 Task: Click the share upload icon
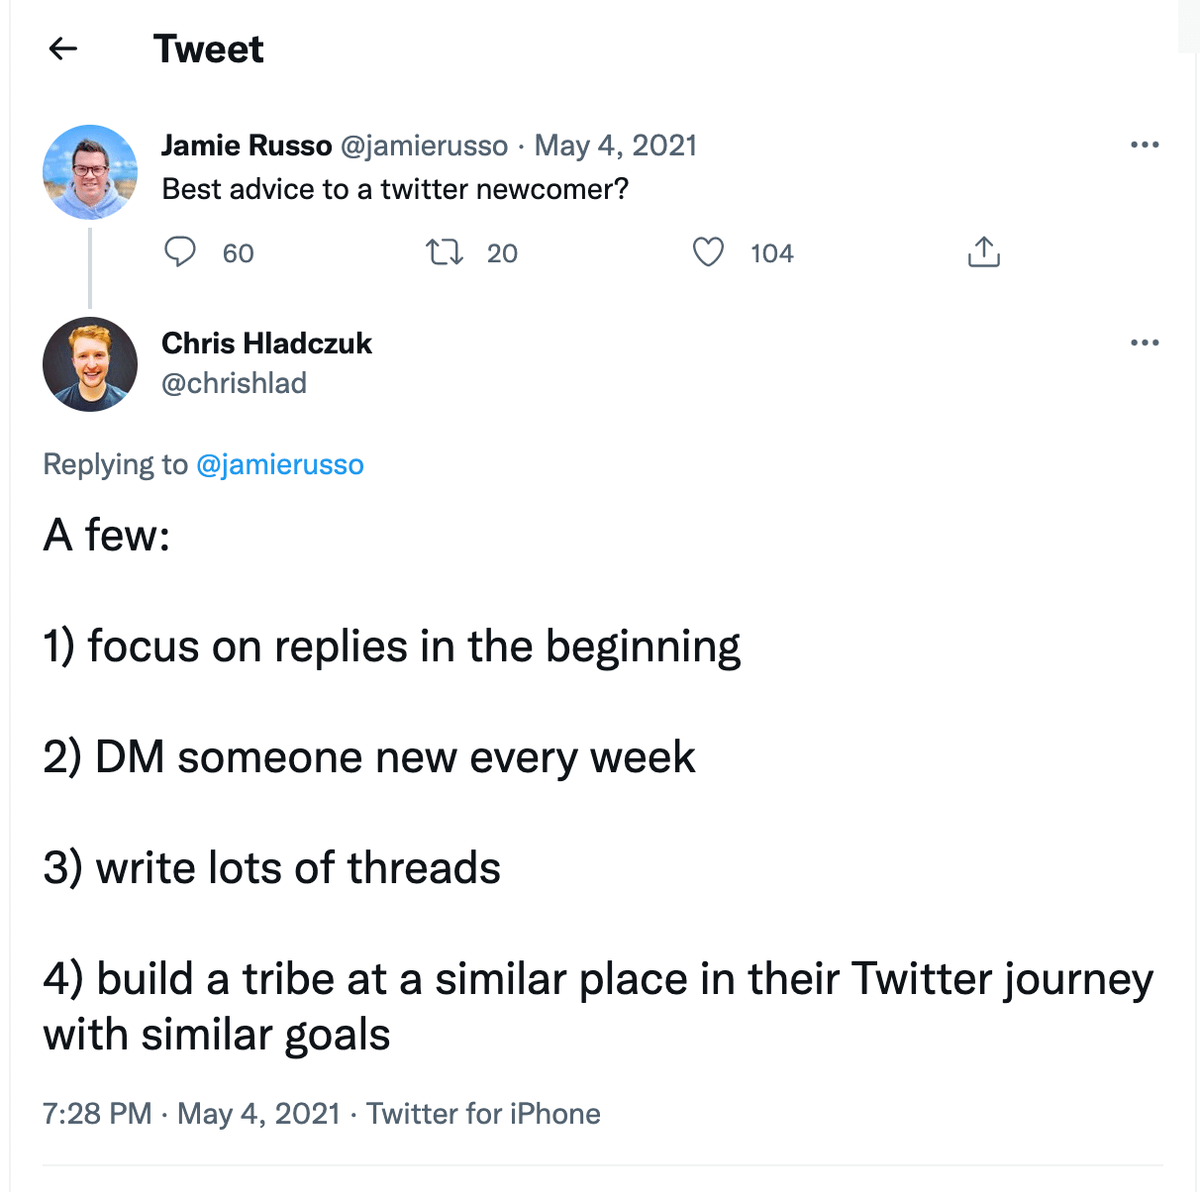(983, 252)
